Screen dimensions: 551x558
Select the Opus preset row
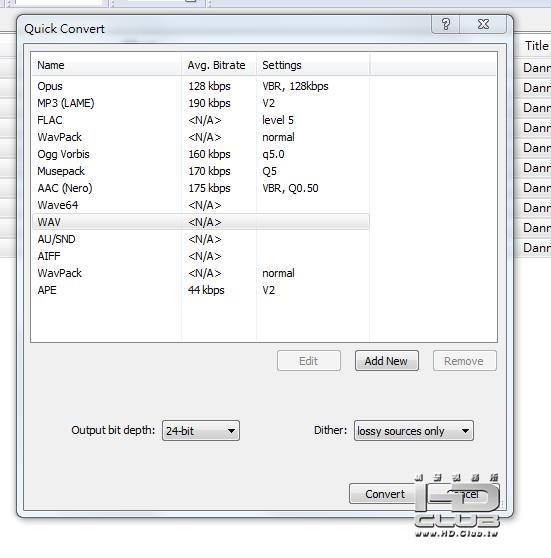201,86
